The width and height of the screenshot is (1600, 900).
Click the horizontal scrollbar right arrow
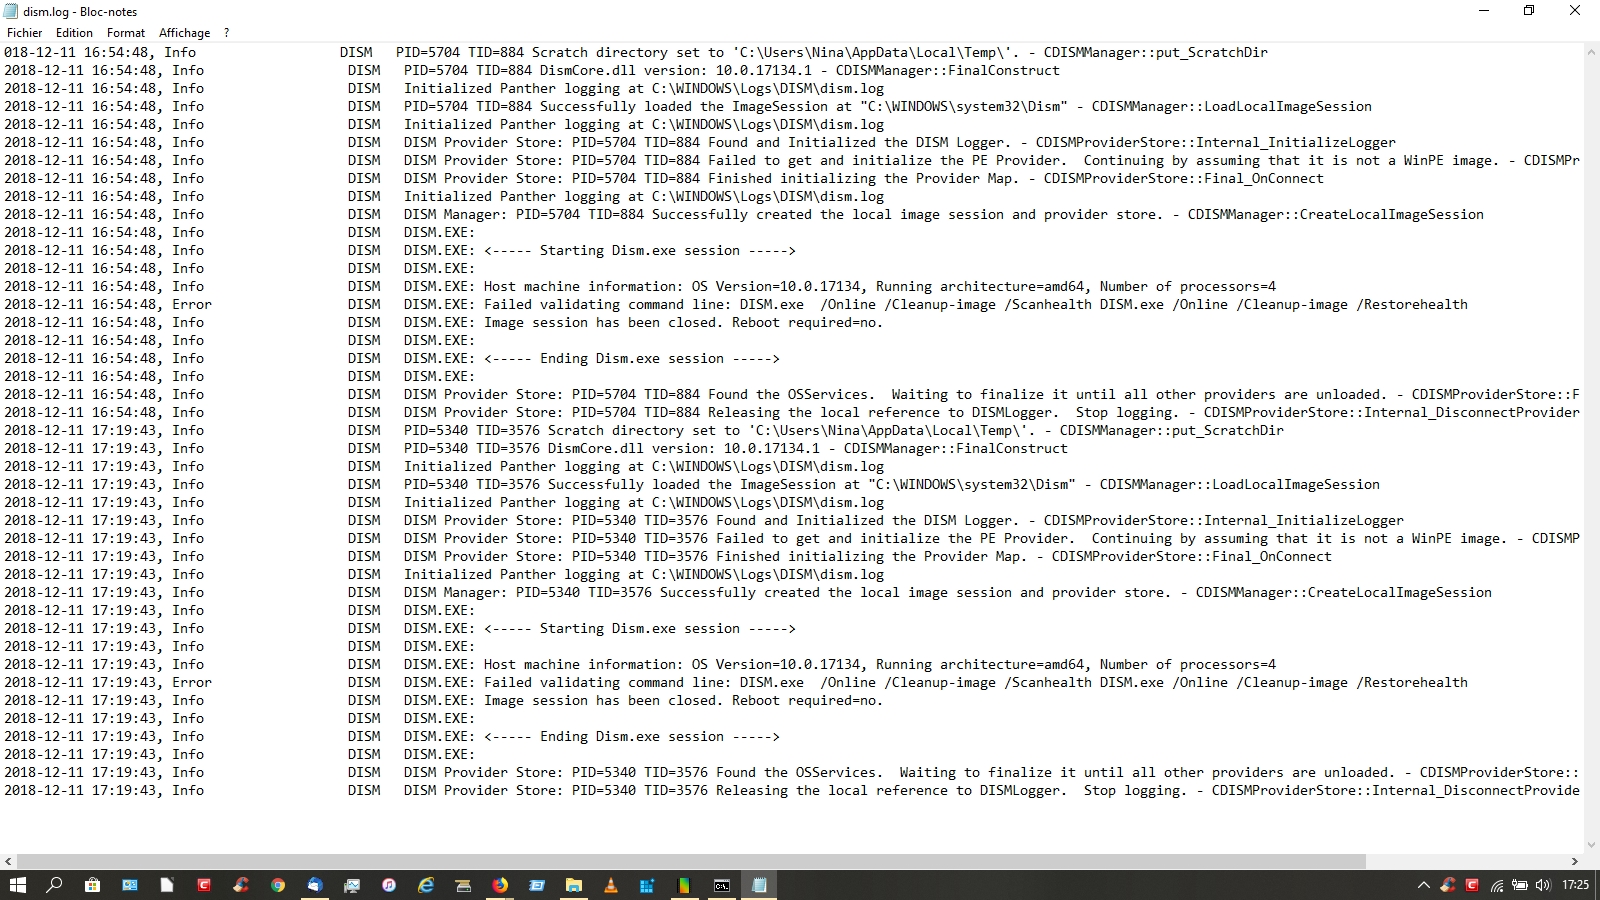coord(1574,861)
